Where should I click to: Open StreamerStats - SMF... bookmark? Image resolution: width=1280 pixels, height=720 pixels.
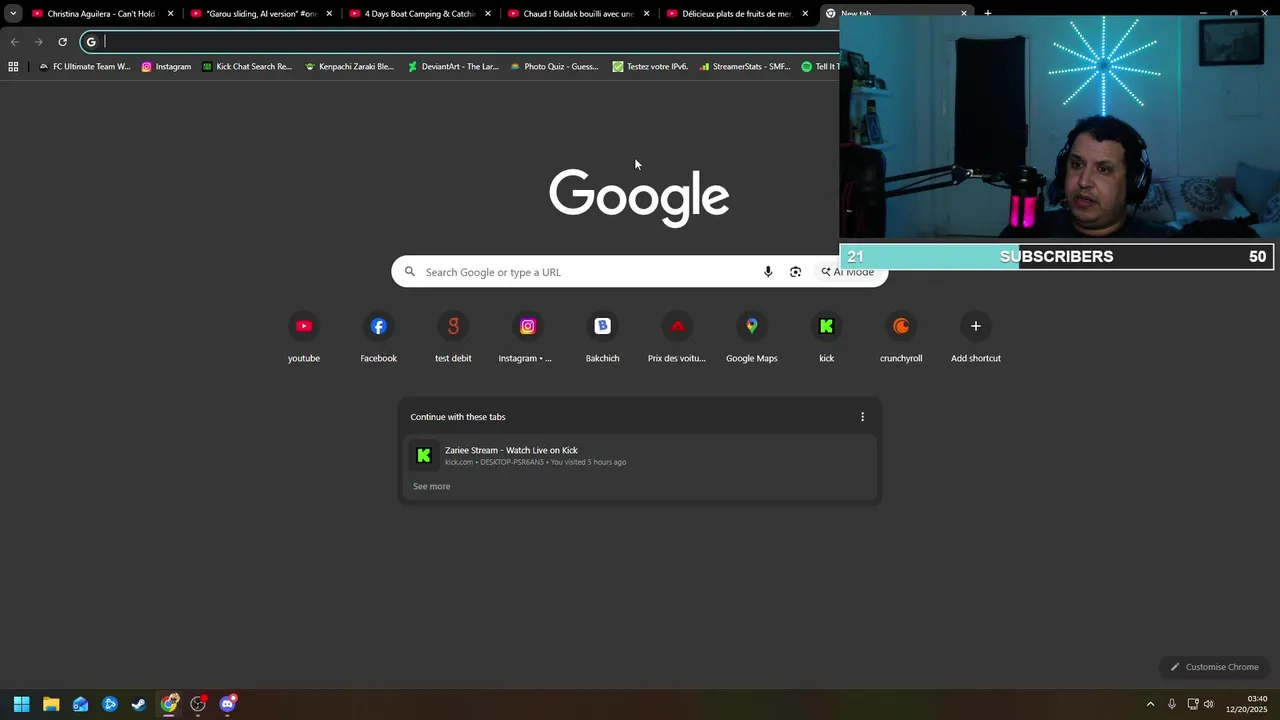coord(745,67)
